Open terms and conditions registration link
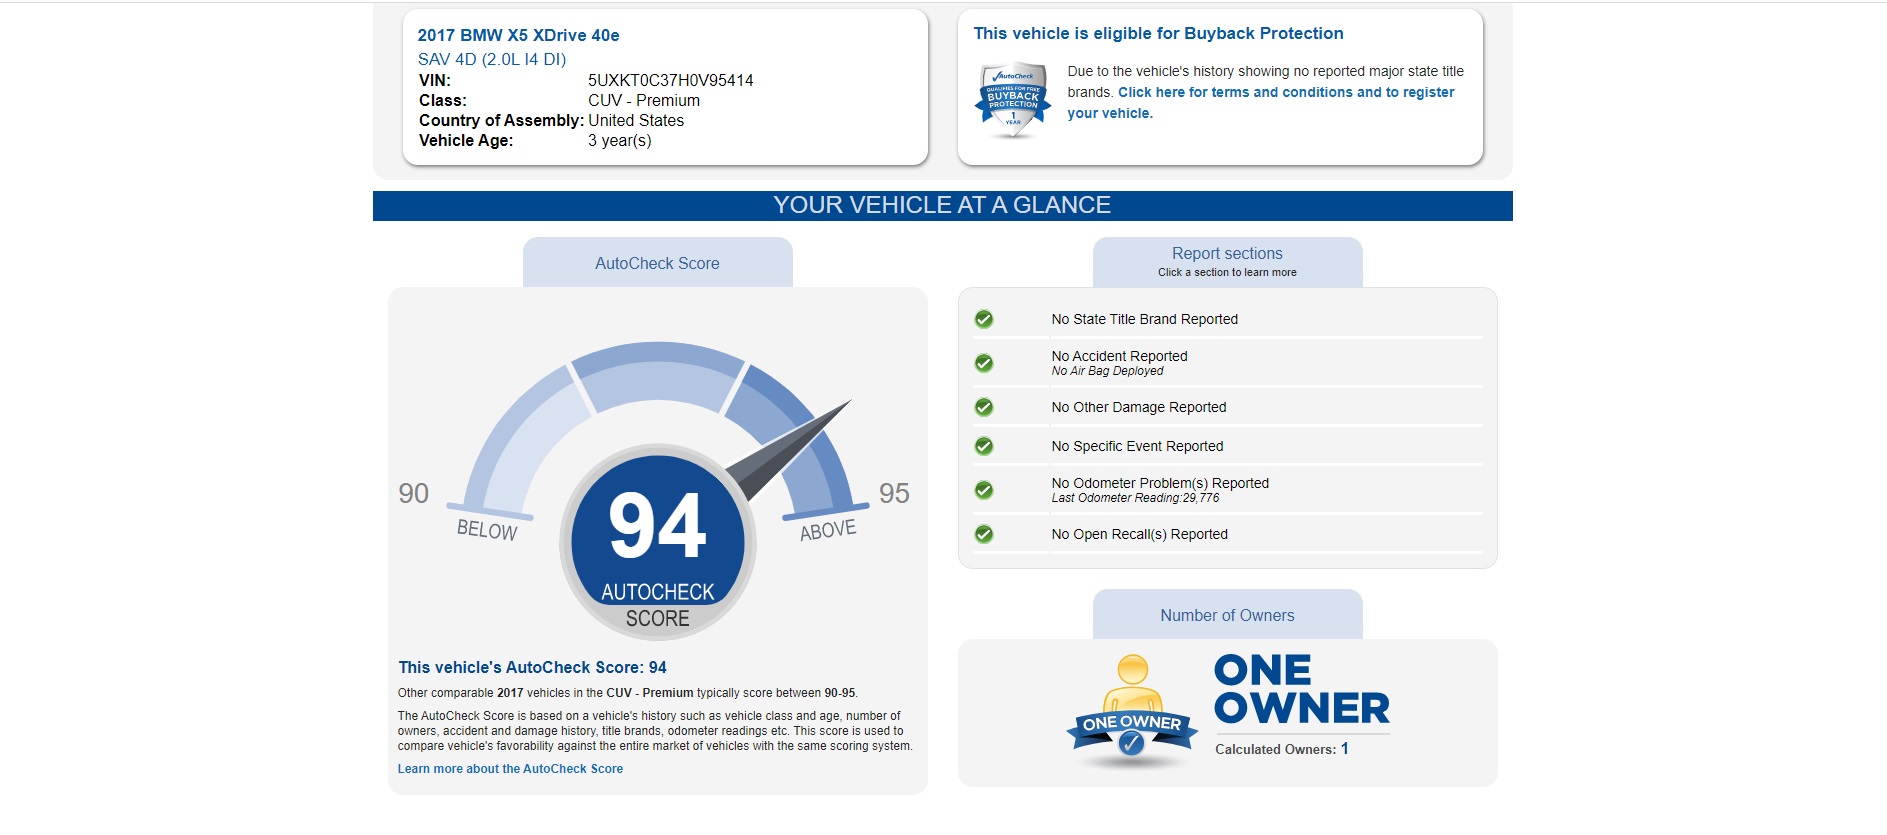This screenshot has width=1887, height=835. tap(1285, 92)
